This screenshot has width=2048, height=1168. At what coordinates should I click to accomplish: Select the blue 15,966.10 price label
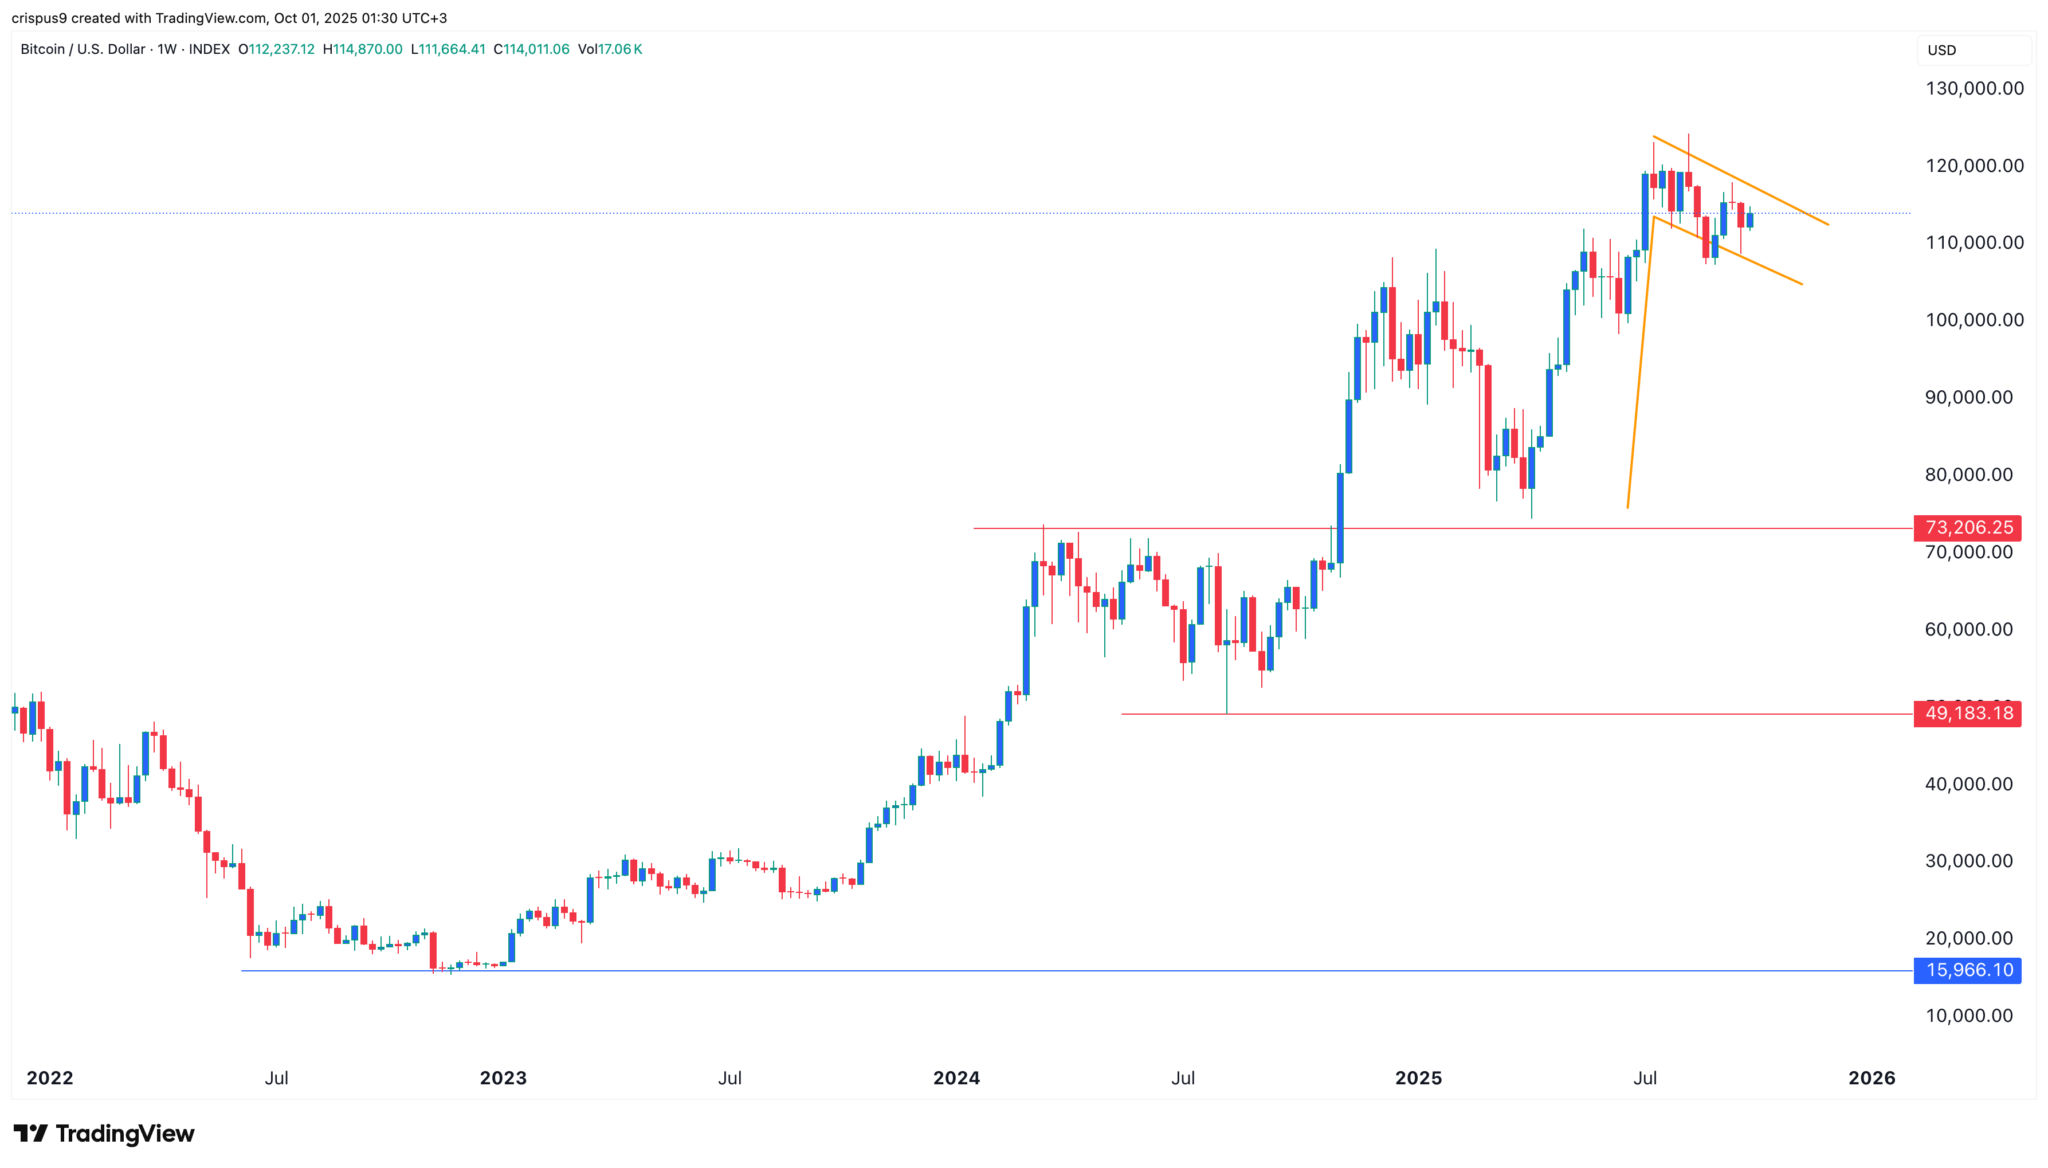tap(1966, 970)
